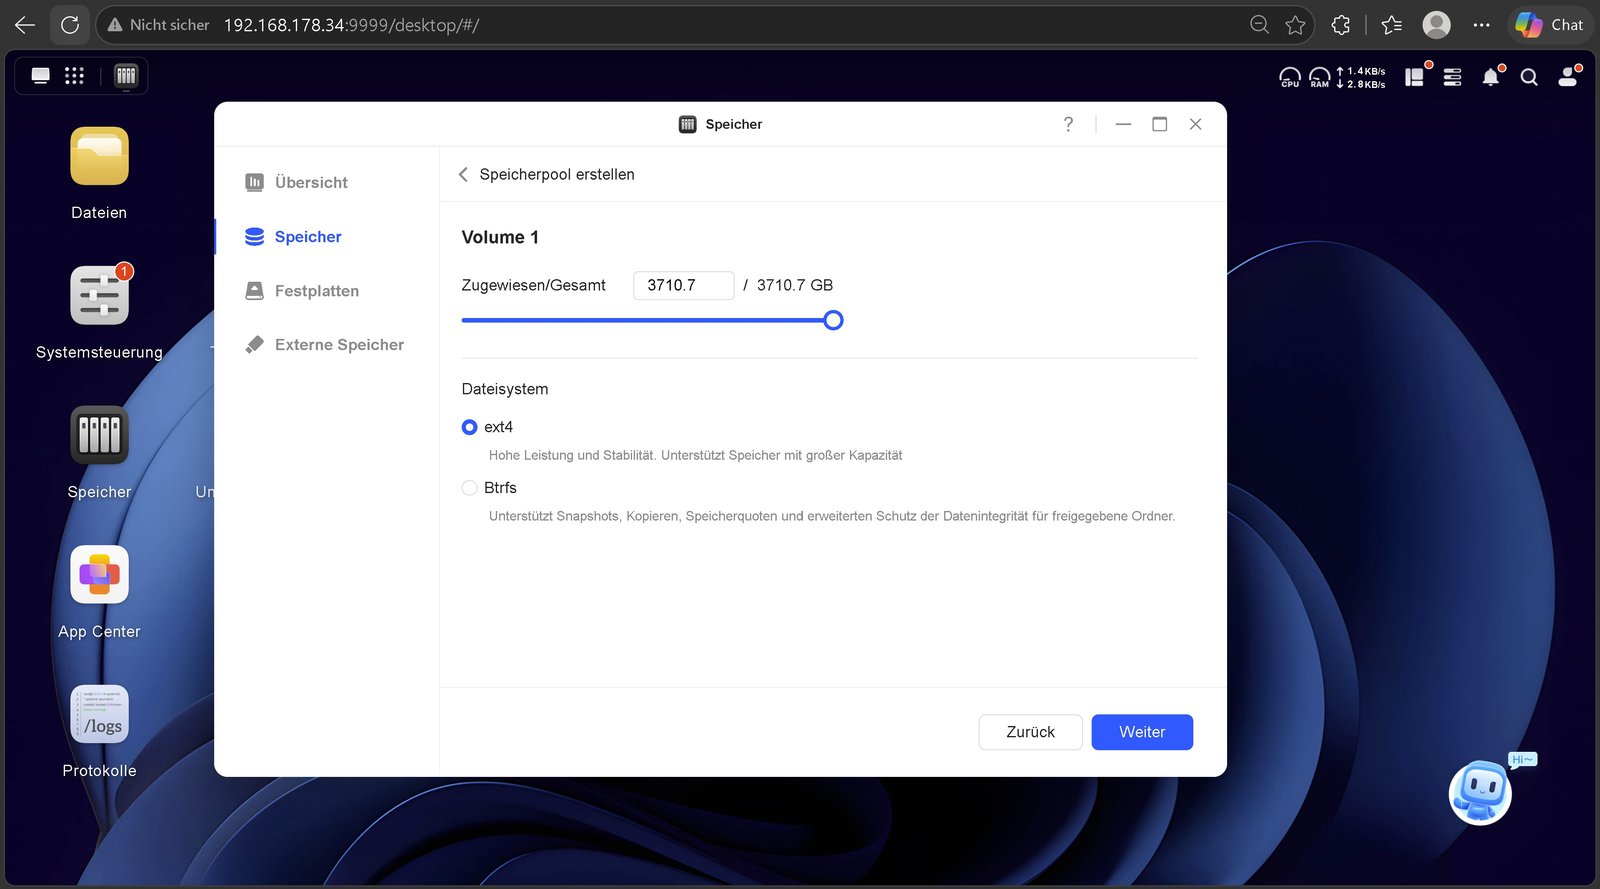
Task: Open the Hi~ assistant robot mascot
Action: pyautogui.click(x=1481, y=792)
